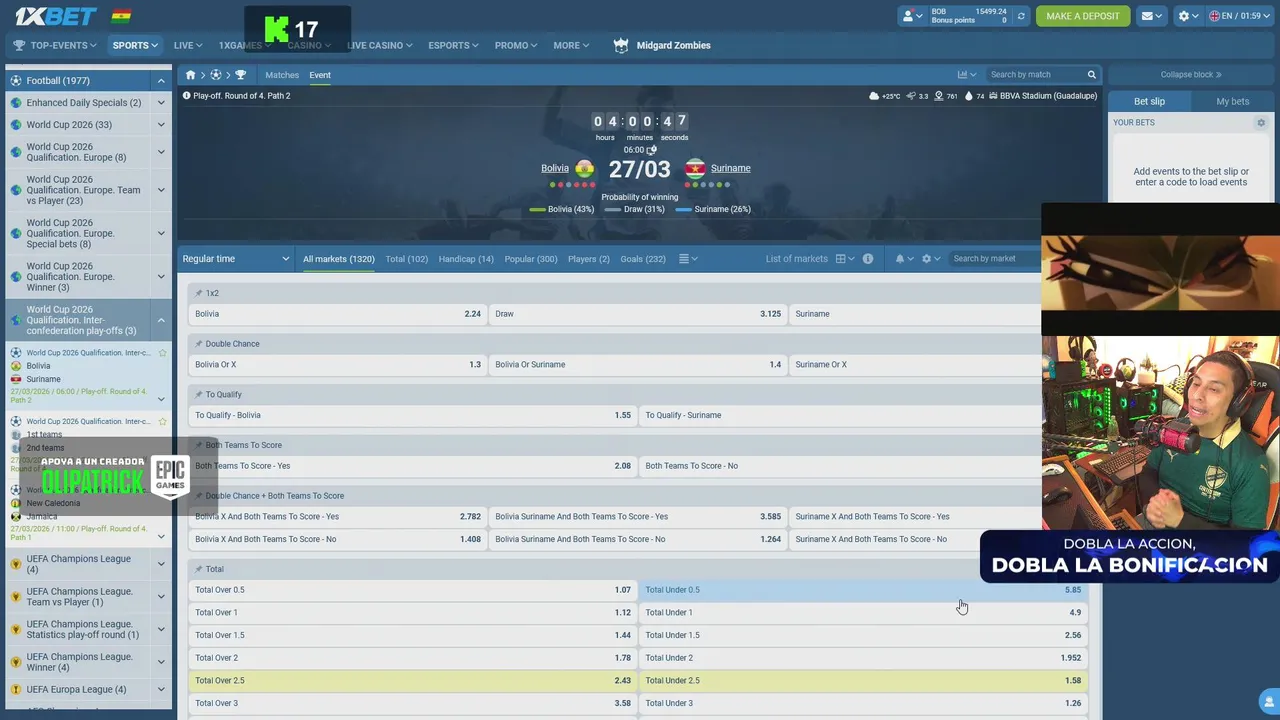Open New Caledonia vs Jamaica match
The image size is (1280, 720).
[86, 510]
